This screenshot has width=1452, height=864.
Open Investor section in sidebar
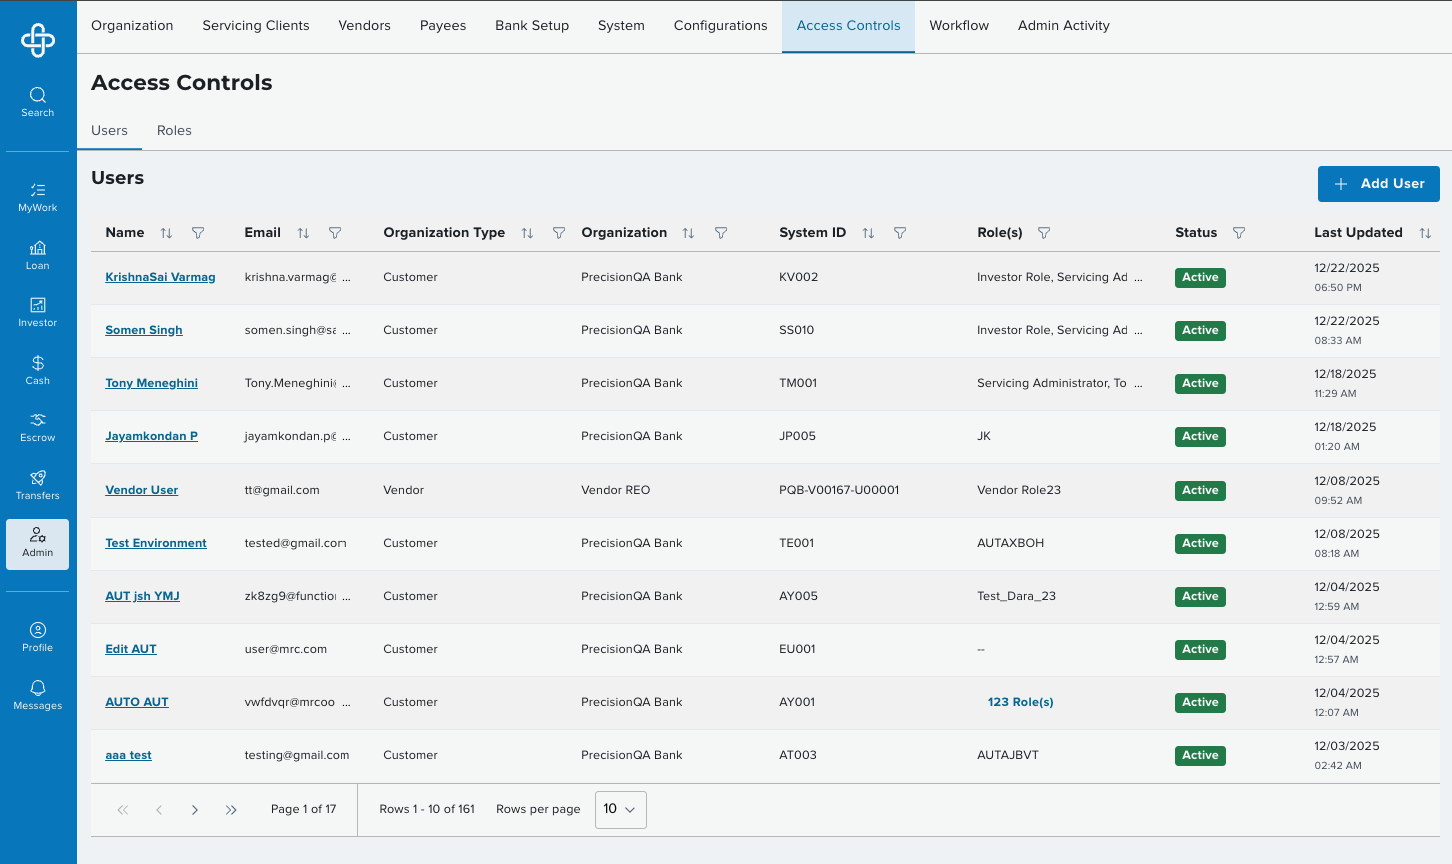[38, 312]
